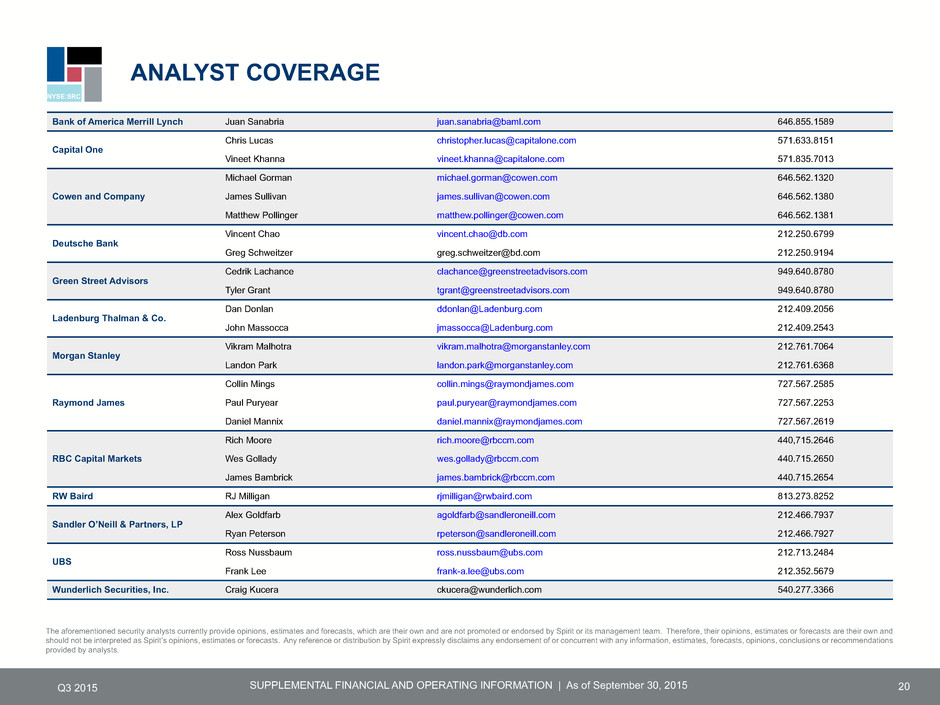Image resolution: width=940 pixels, height=705 pixels.
Task: Click analyst name Cedrik Lachance
Action: (x=260, y=272)
